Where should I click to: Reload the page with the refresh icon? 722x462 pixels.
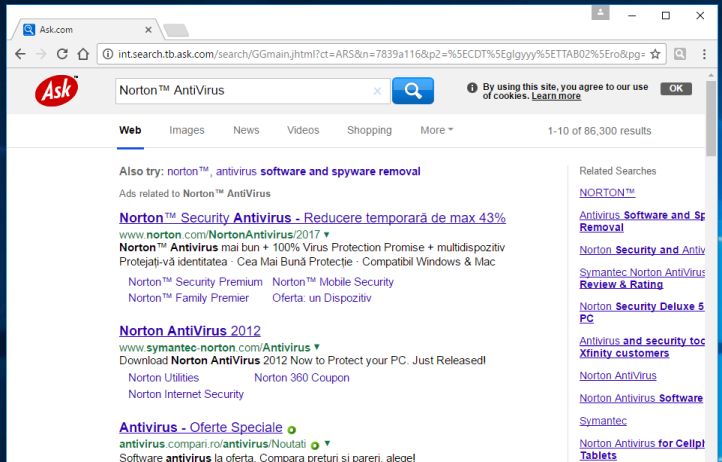pos(62,54)
